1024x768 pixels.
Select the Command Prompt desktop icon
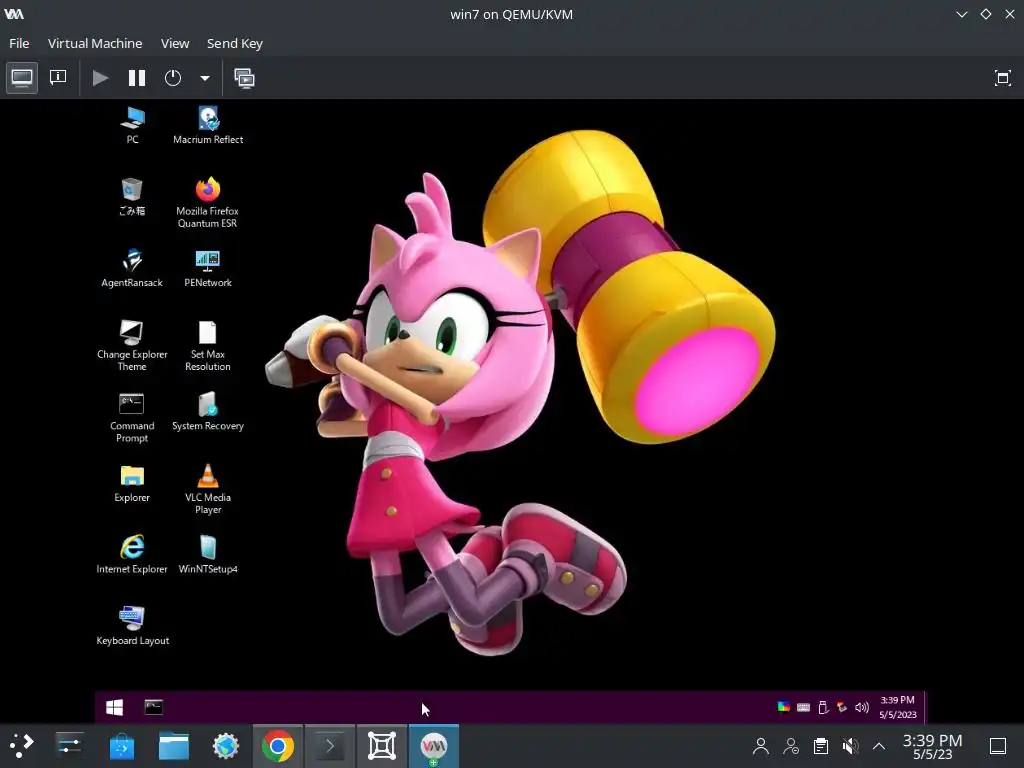tap(132, 417)
